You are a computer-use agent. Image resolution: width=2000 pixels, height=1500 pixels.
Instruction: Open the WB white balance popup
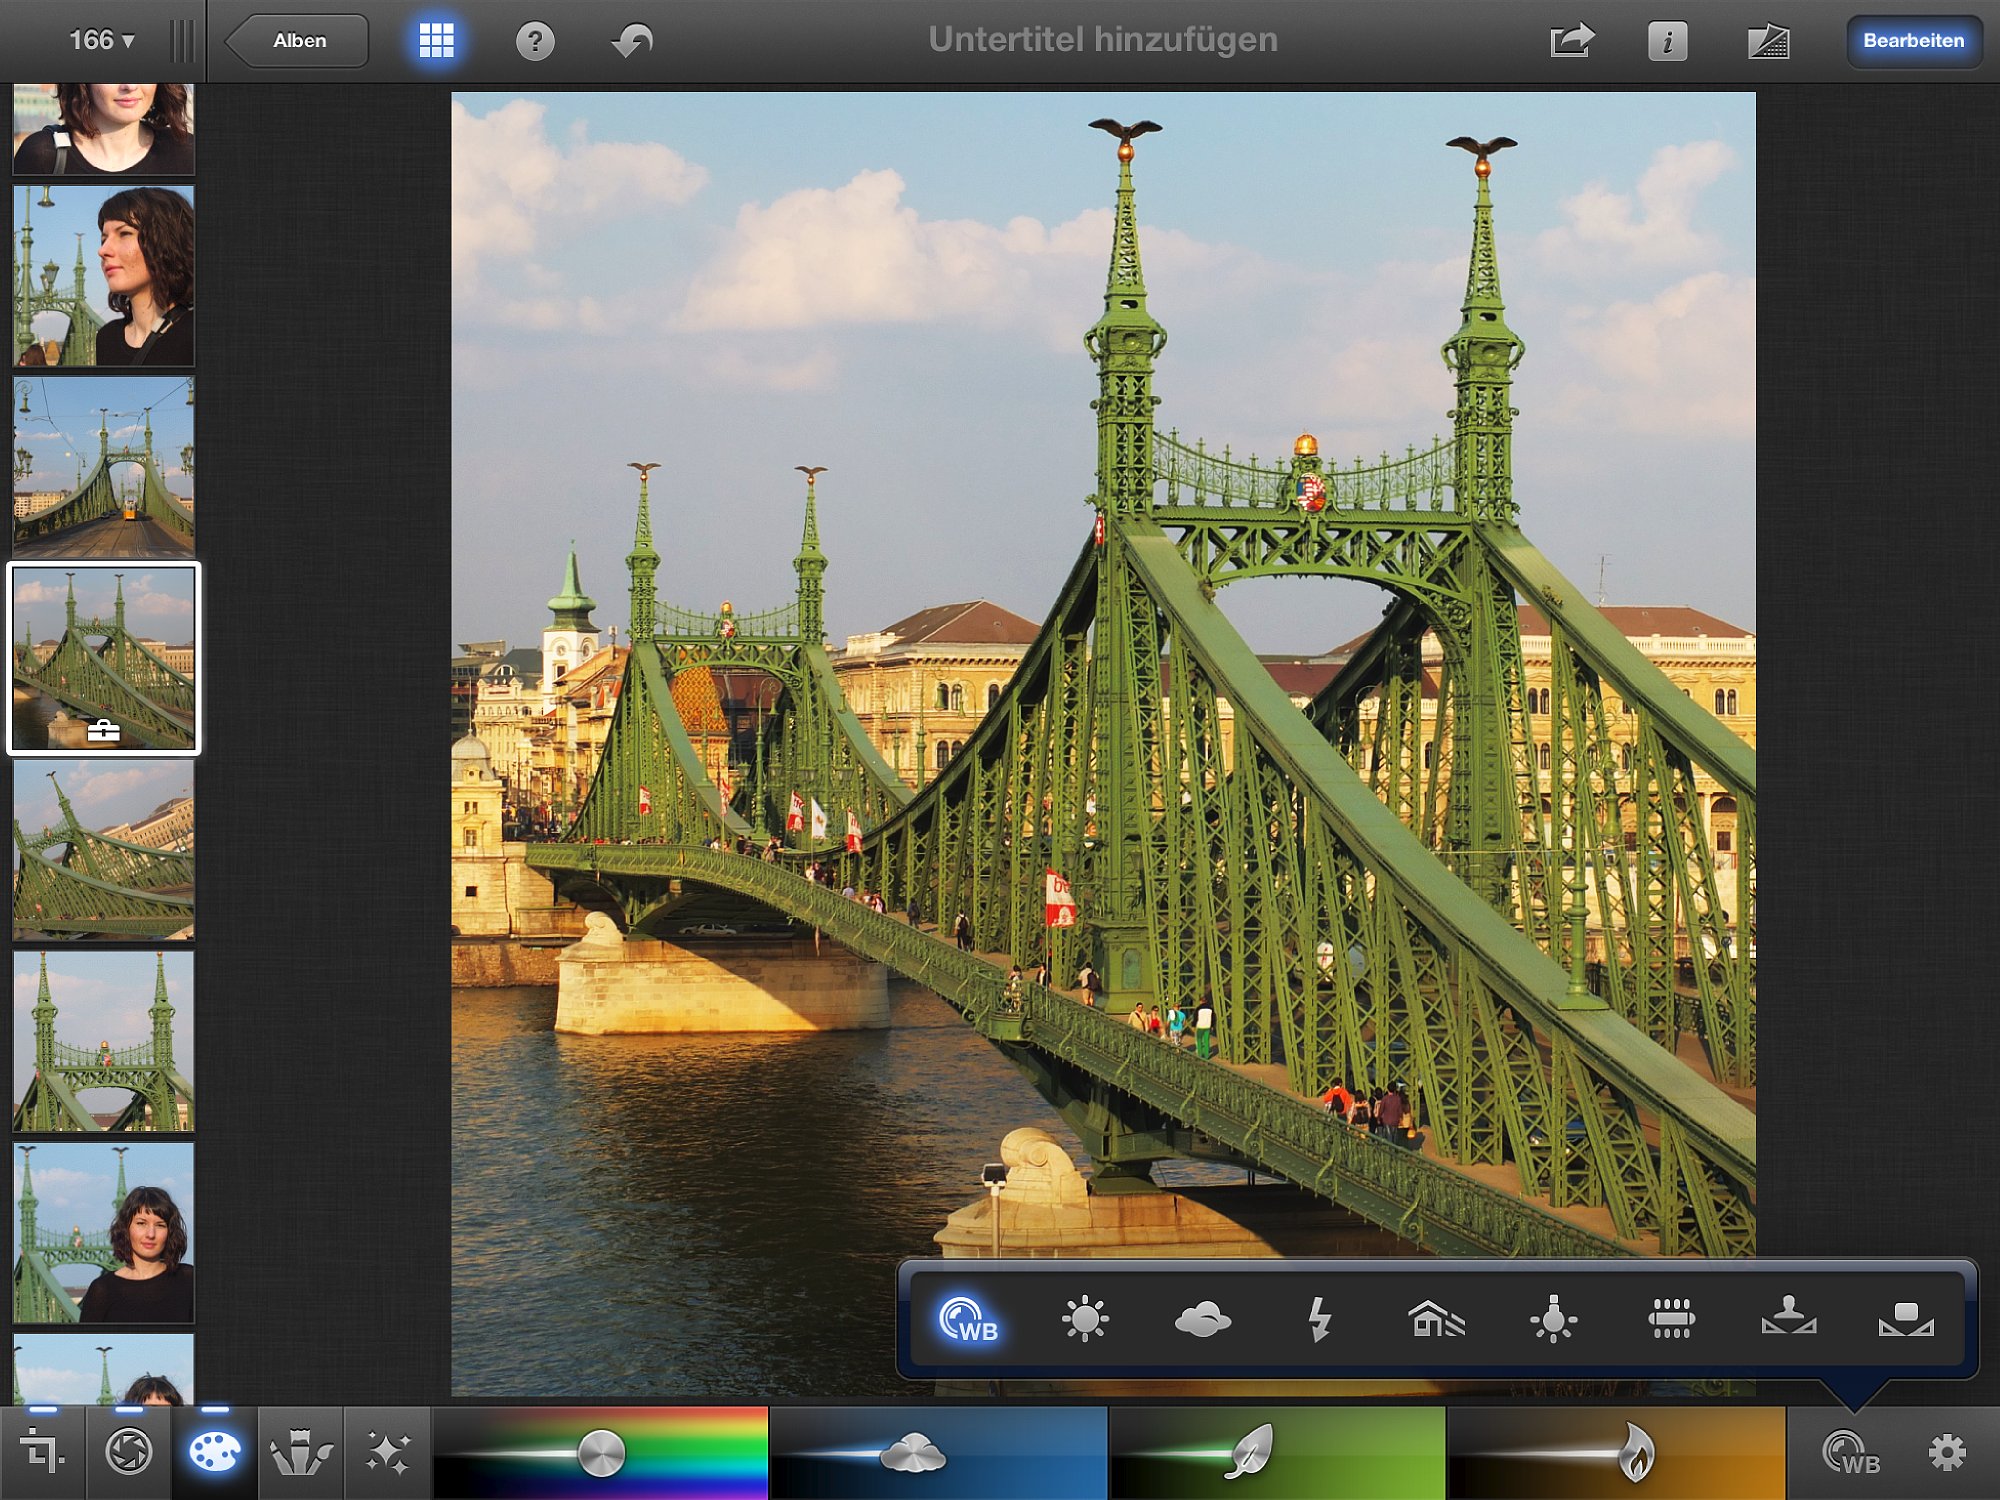[1851, 1452]
